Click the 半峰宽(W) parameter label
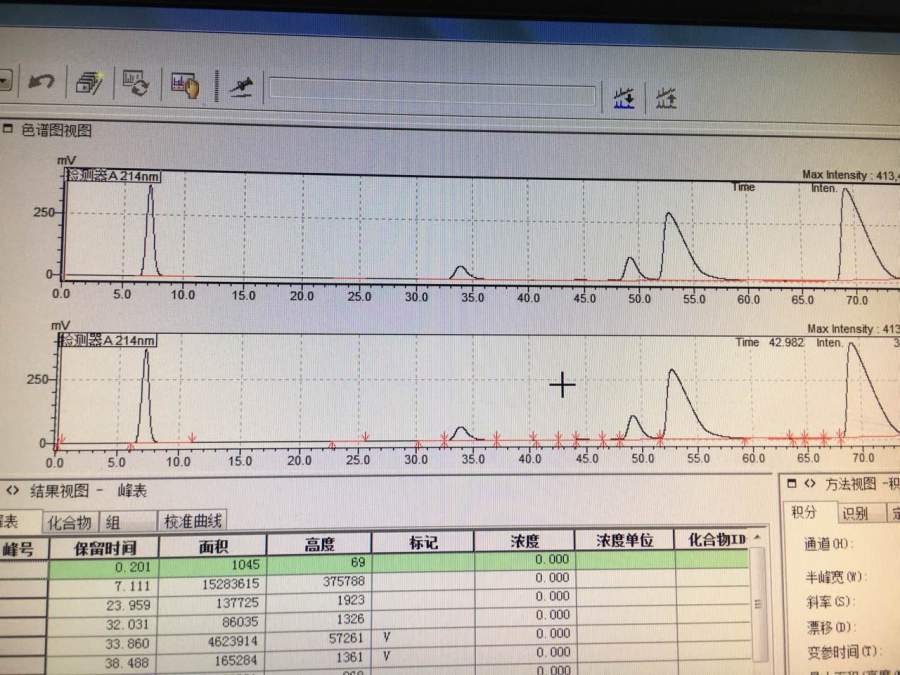 point(835,576)
